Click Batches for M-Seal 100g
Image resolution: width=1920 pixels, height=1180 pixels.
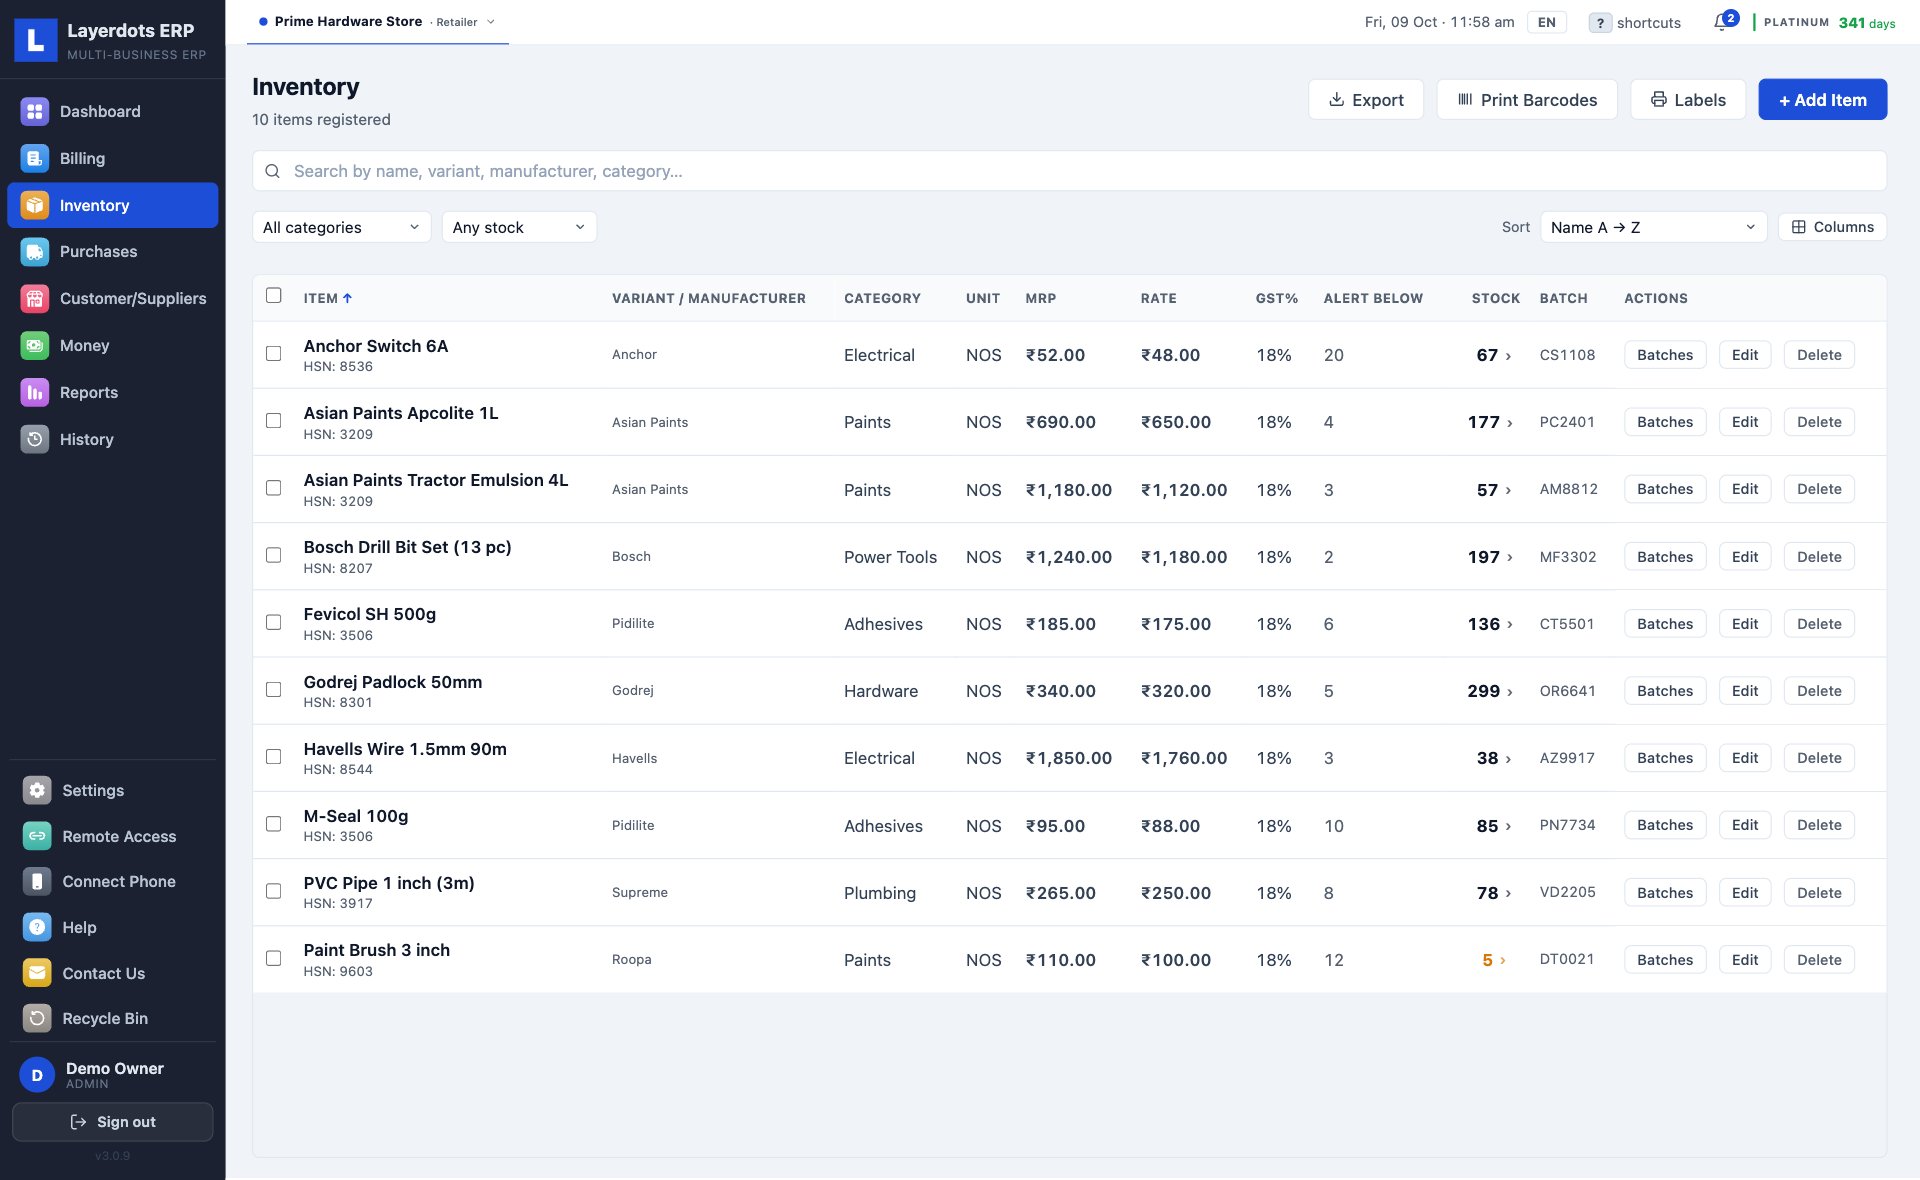coord(1664,825)
